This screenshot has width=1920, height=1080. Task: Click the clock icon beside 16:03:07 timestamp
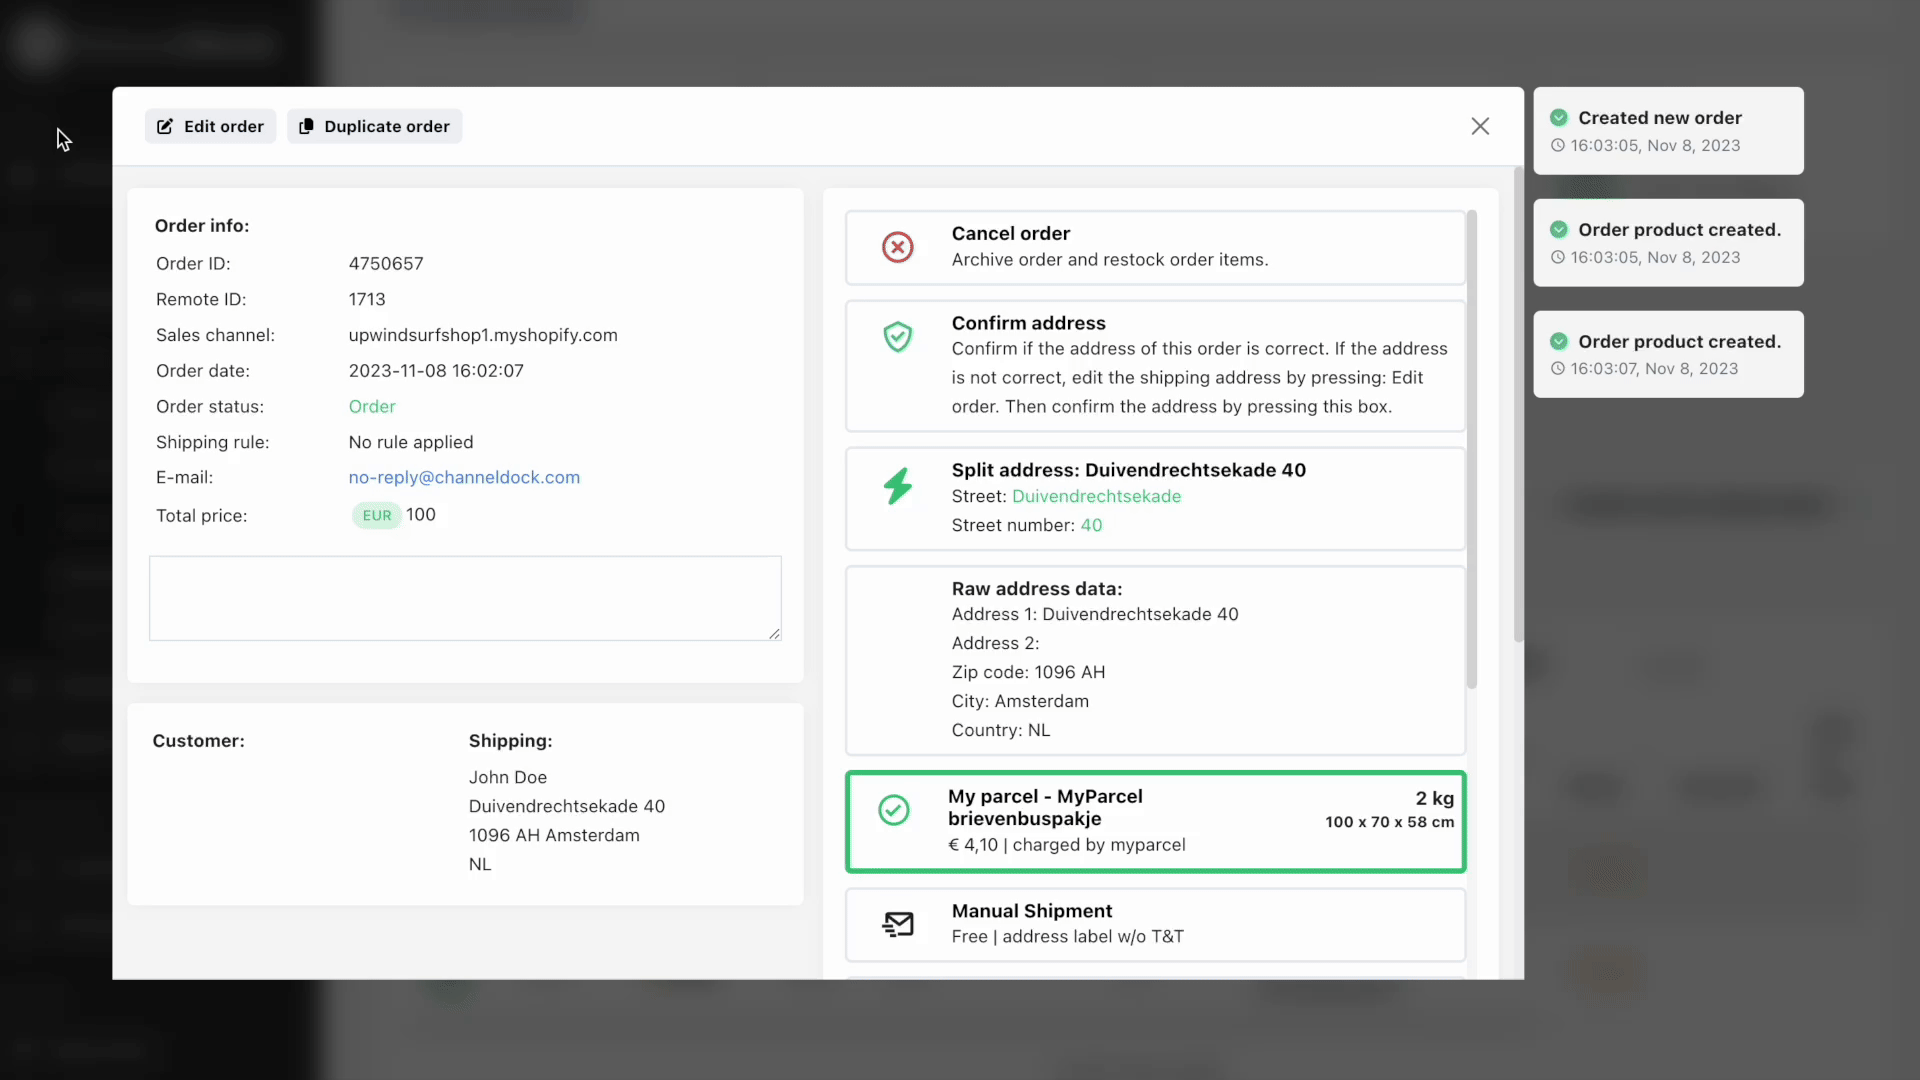click(x=1557, y=368)
